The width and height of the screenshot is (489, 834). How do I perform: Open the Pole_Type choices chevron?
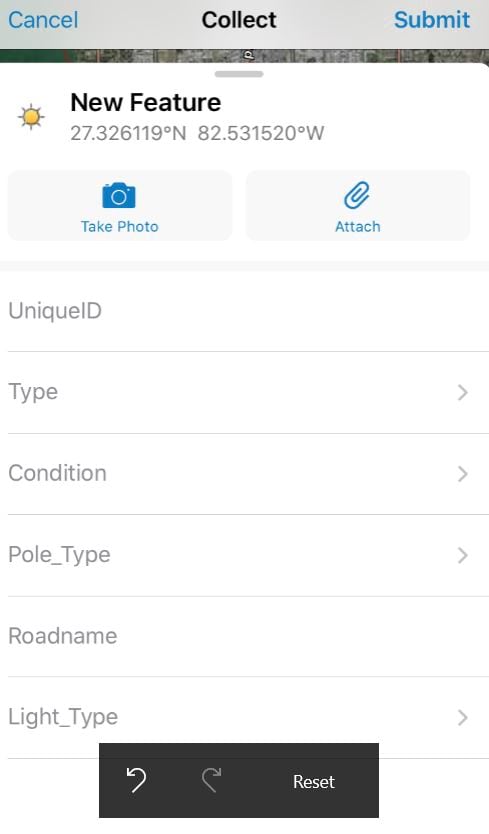(x=462, y=555)
